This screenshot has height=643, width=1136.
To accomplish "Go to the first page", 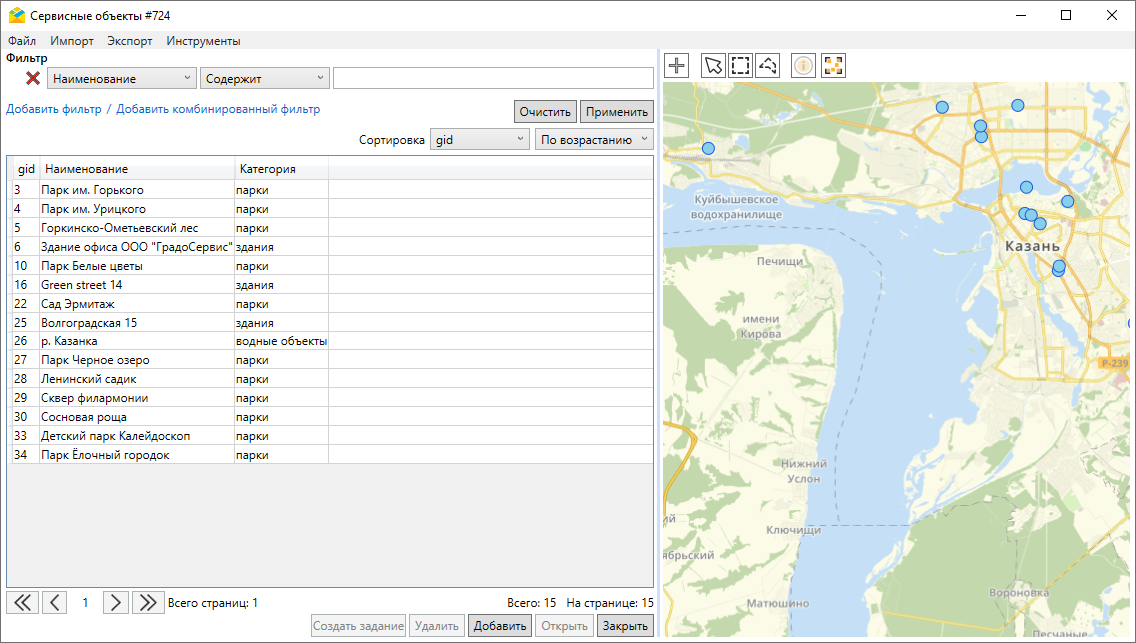I will pyautogui.click(x=22, y=602).
